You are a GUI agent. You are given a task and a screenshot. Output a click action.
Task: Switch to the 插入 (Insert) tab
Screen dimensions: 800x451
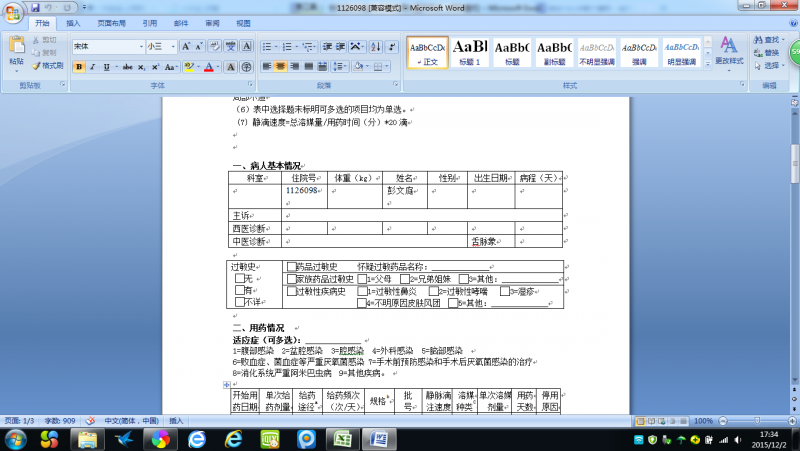tap(73, 23)
